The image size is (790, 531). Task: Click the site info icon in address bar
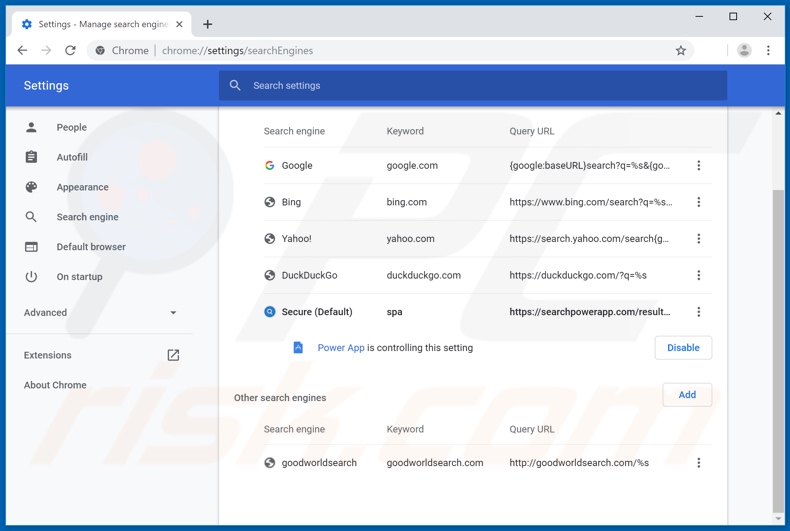click(x=100, y=50)
